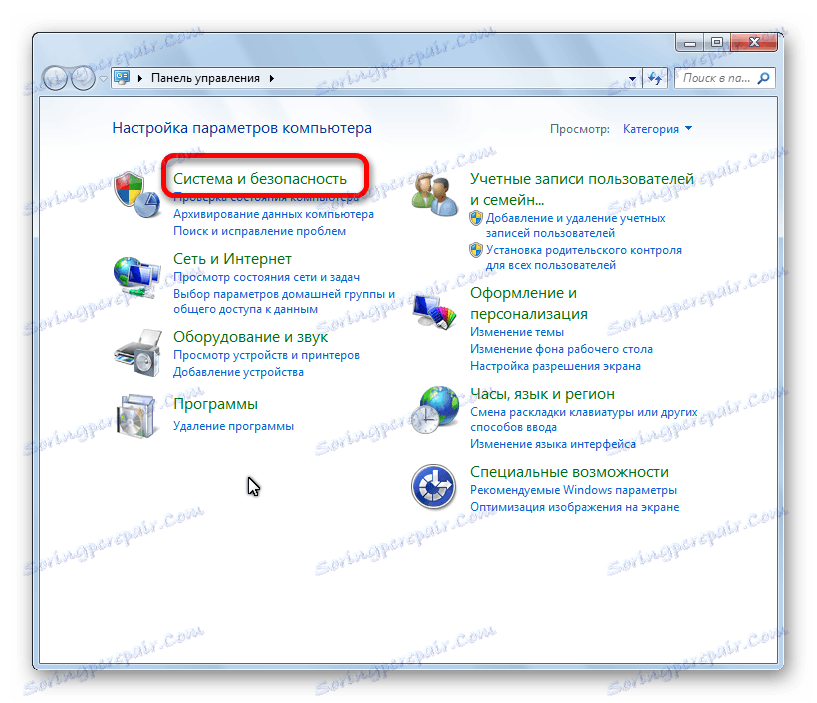817x703 pixels.
Task: Click the Back navigation arrow button
Action: [55, 78]
